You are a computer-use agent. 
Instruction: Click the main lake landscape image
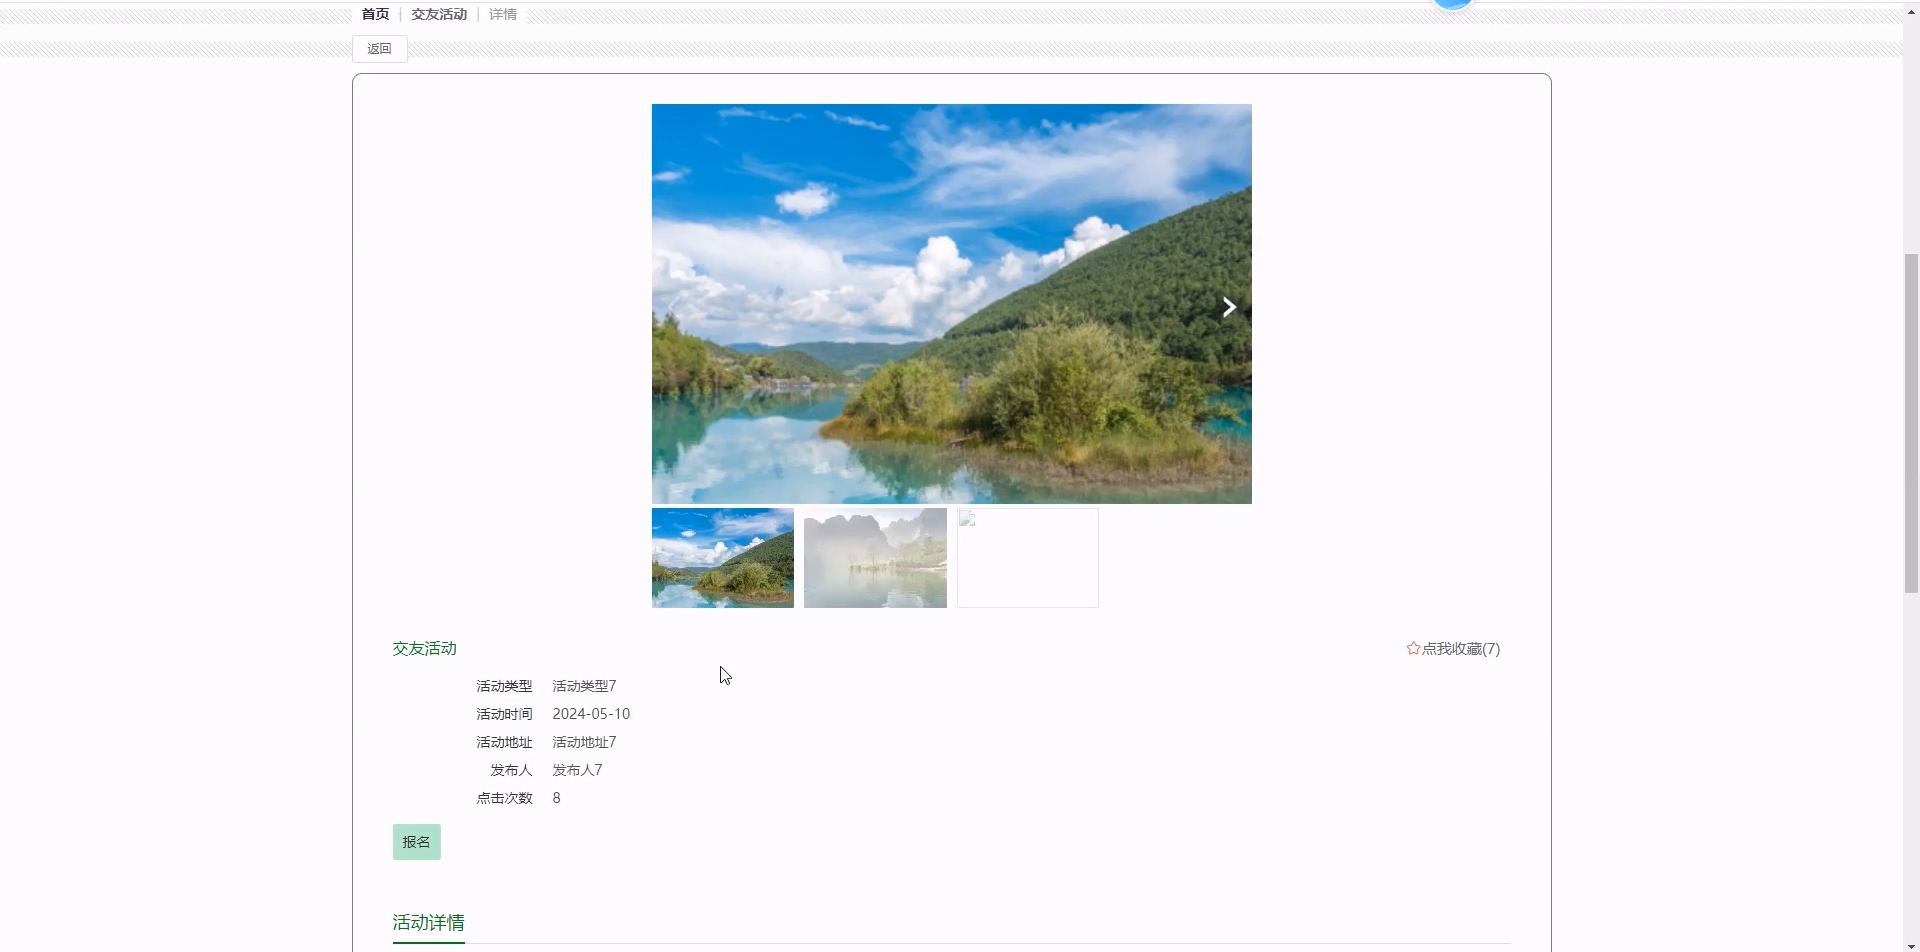click(952, 304)
